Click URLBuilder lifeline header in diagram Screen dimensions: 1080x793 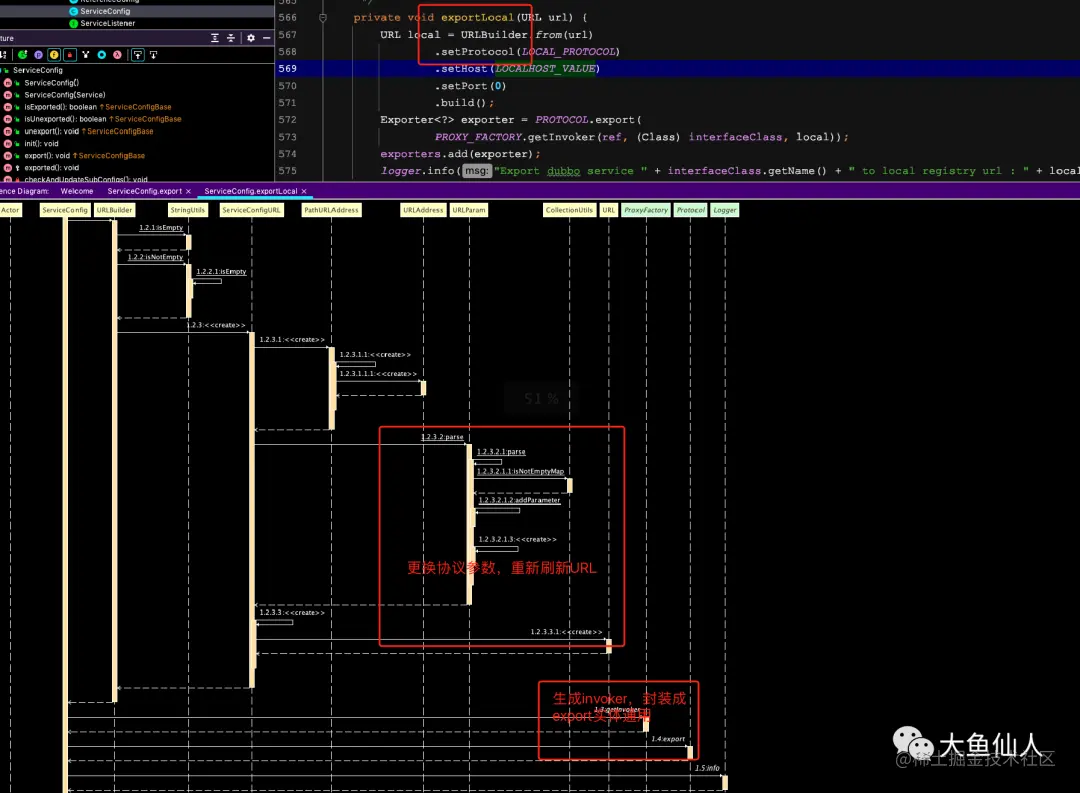[114, 210]
